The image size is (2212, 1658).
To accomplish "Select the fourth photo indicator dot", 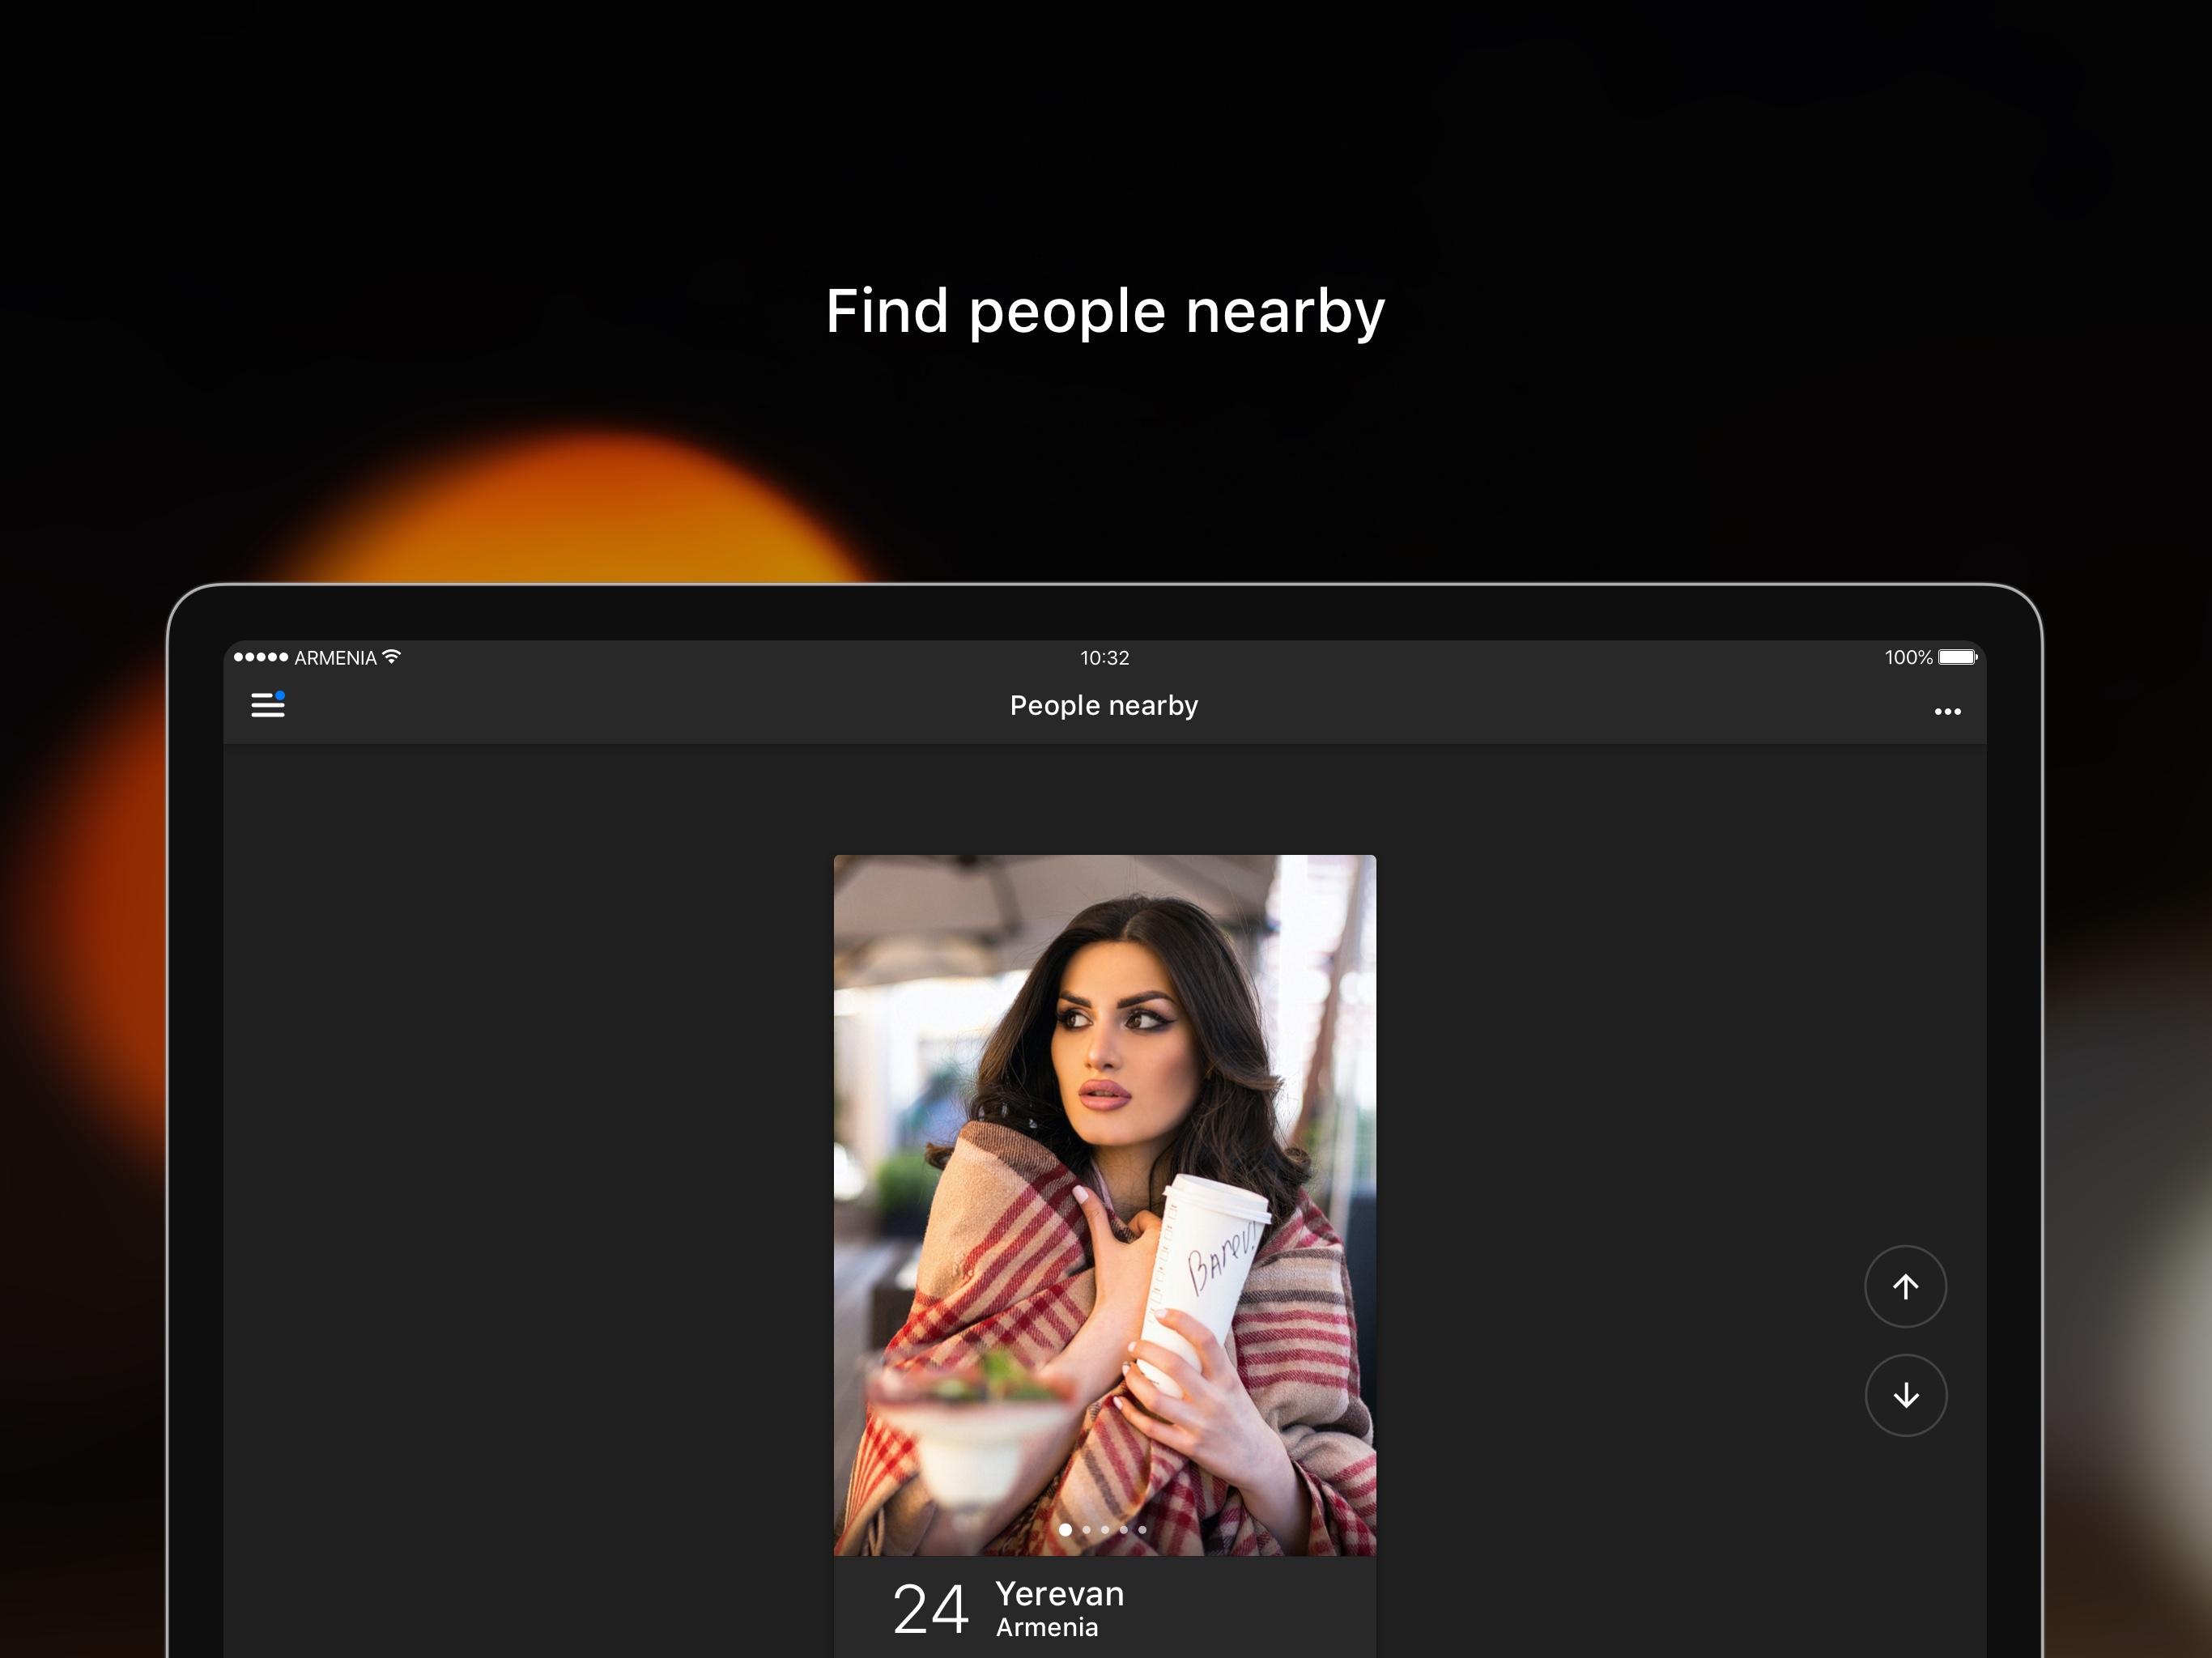I will click(x=1123, y=1529).
